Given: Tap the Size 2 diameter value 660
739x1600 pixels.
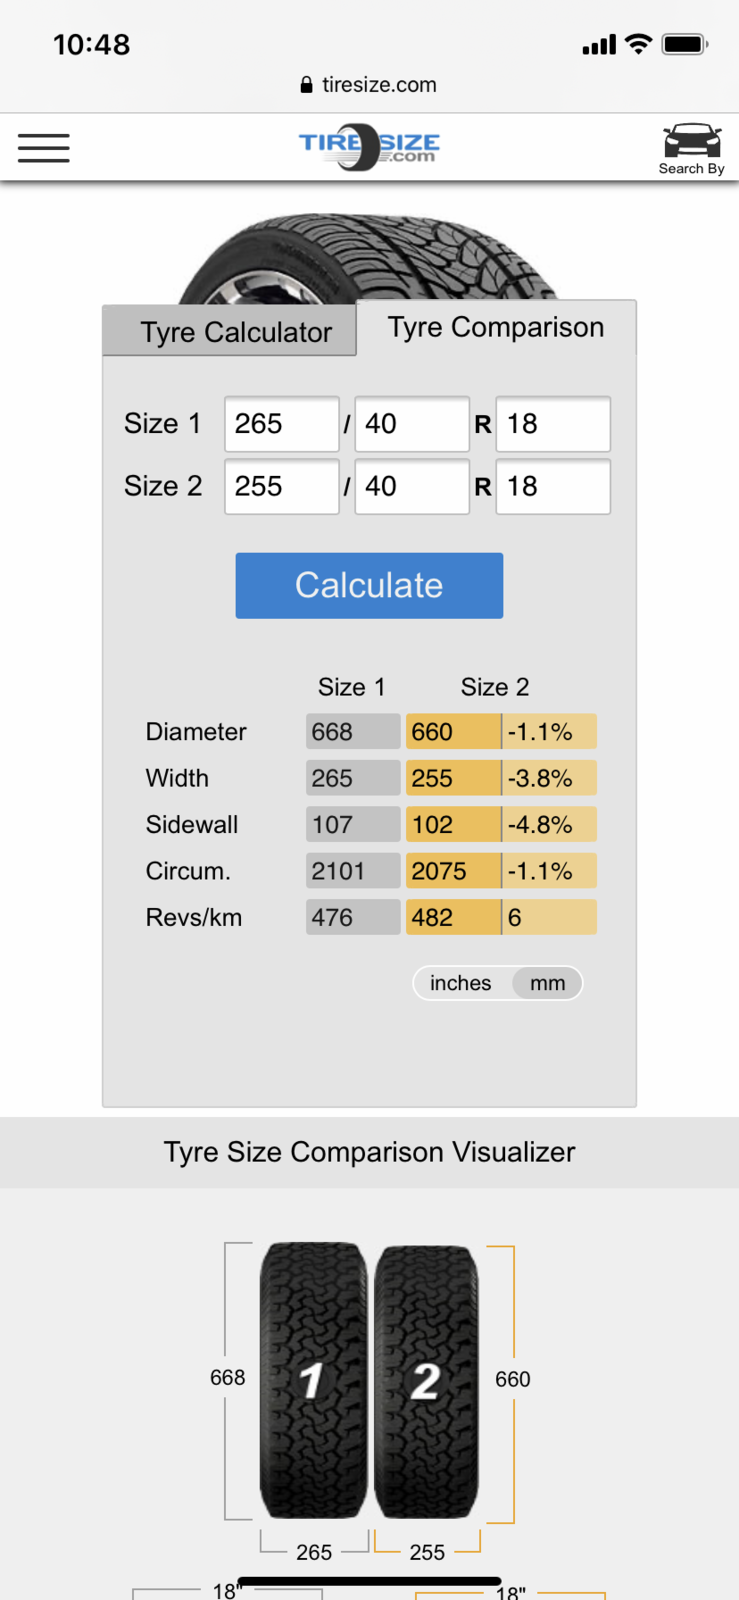Looking at the screenshot, I should coord(452,732).
